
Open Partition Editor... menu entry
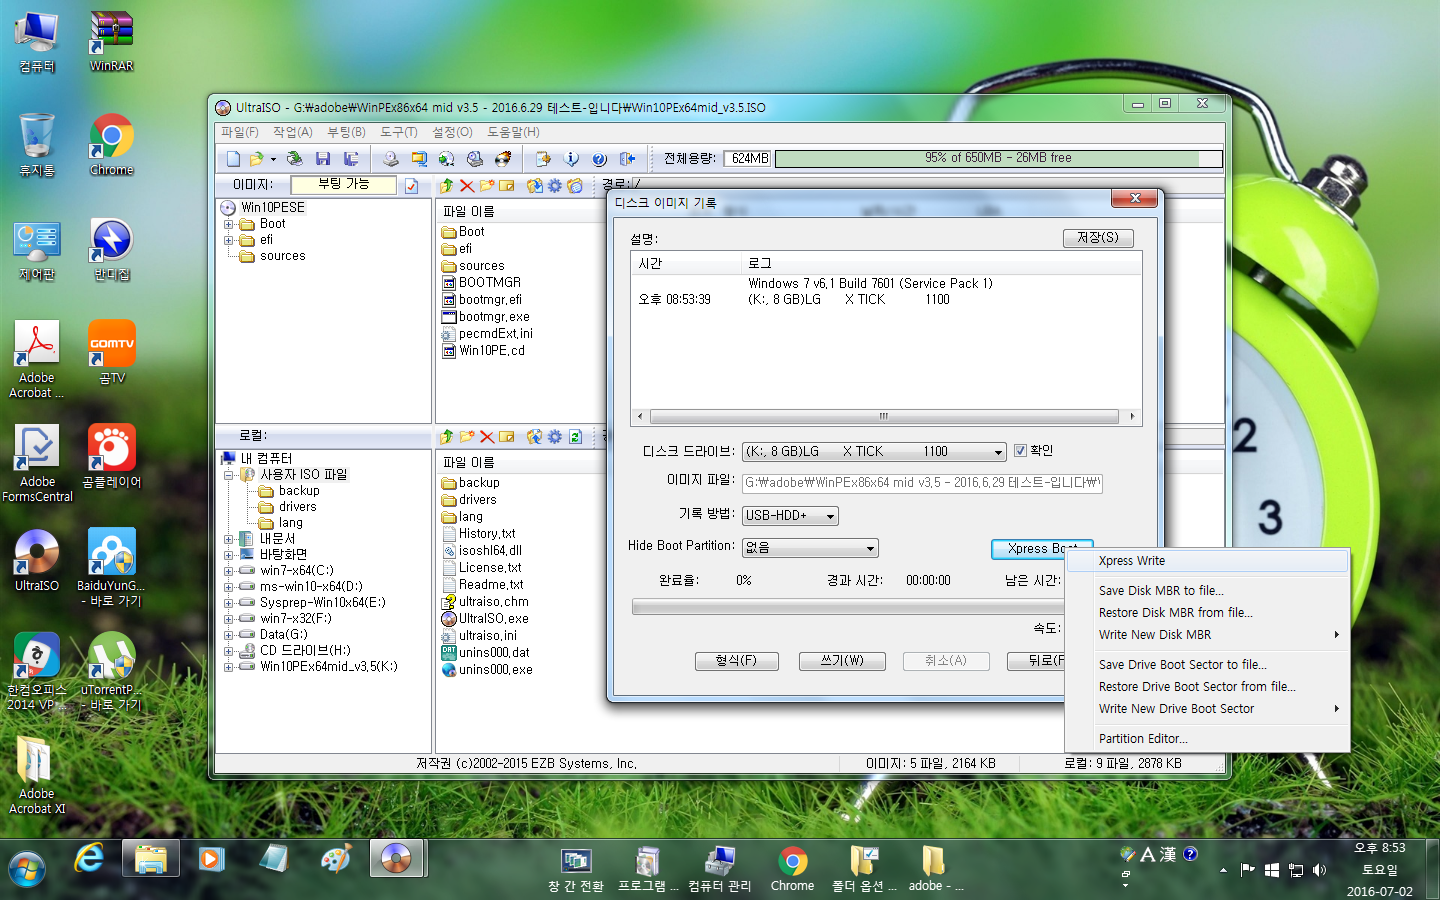(x=1207, y=739)
